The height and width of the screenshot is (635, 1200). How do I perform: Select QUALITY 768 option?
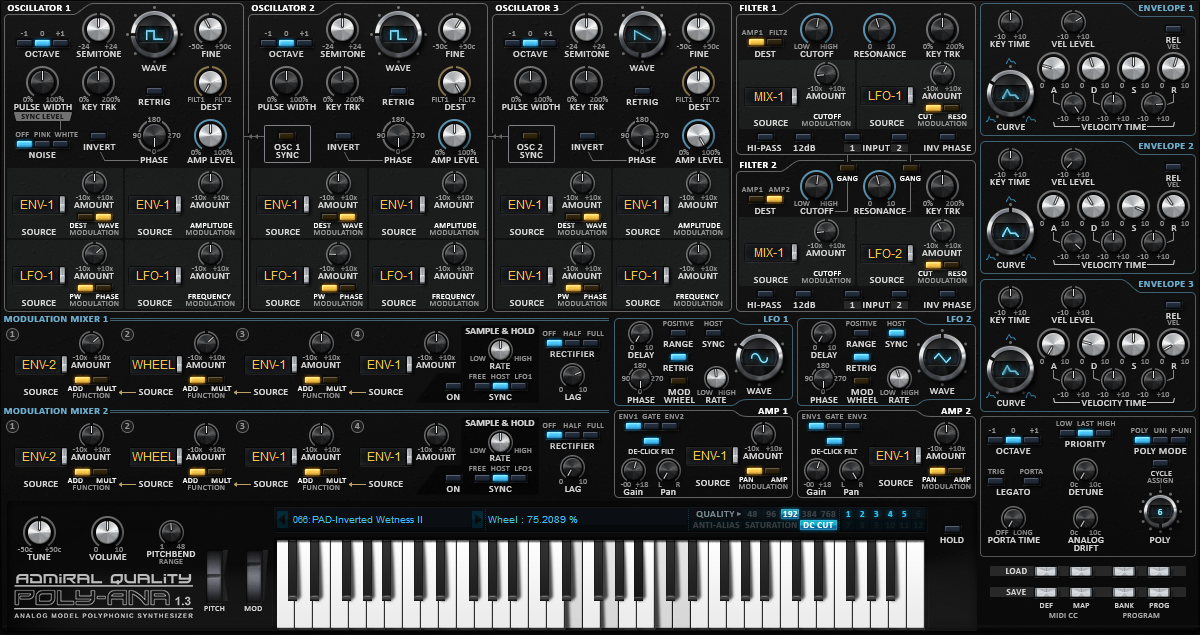[x=828, y=514]
